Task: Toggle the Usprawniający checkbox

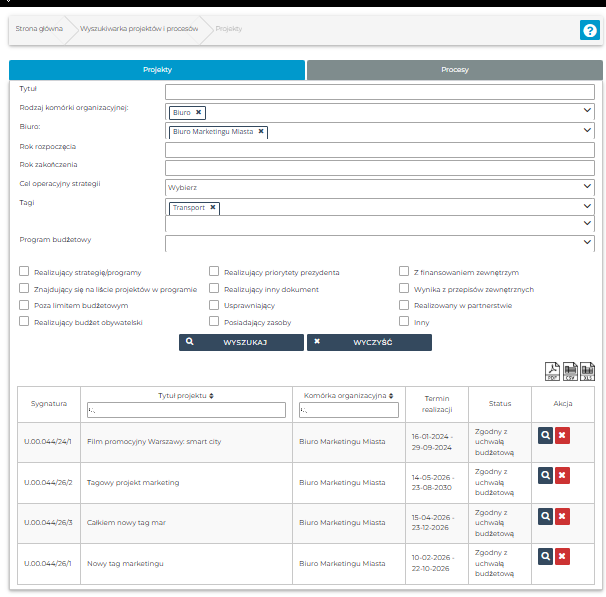Action: coord(214,305)
